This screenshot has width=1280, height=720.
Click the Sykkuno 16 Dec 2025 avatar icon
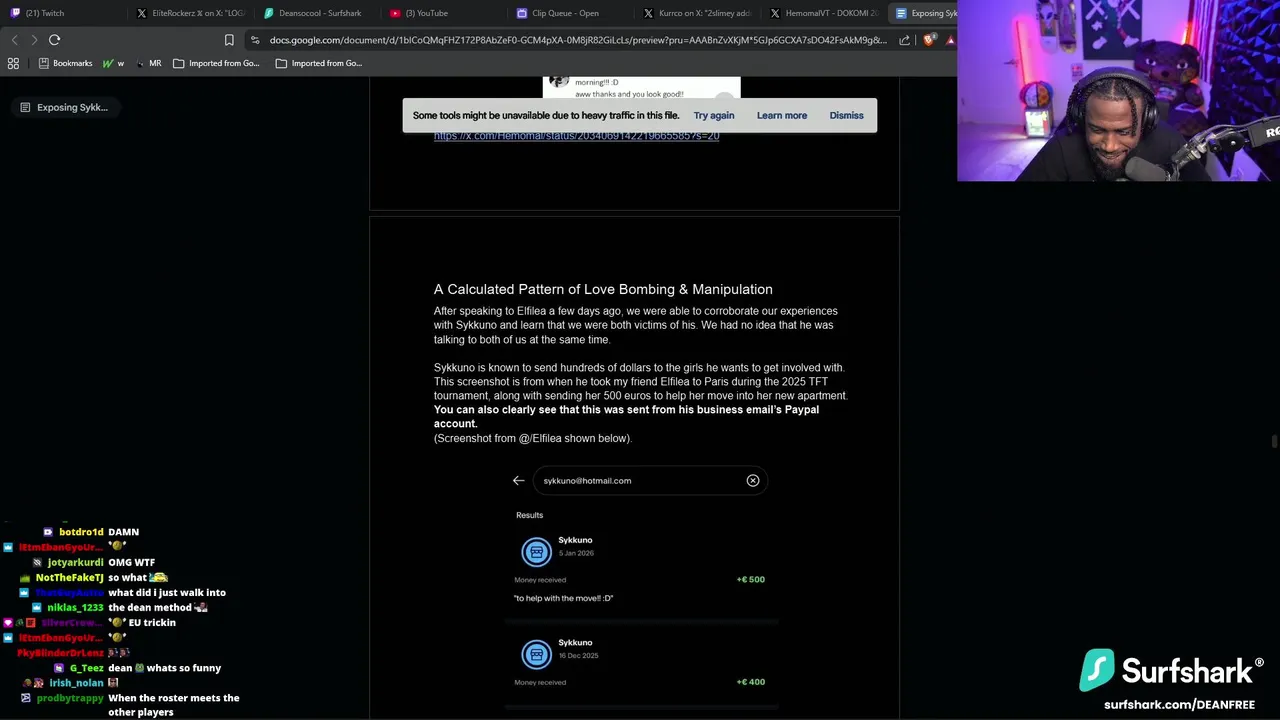(537, 654)
